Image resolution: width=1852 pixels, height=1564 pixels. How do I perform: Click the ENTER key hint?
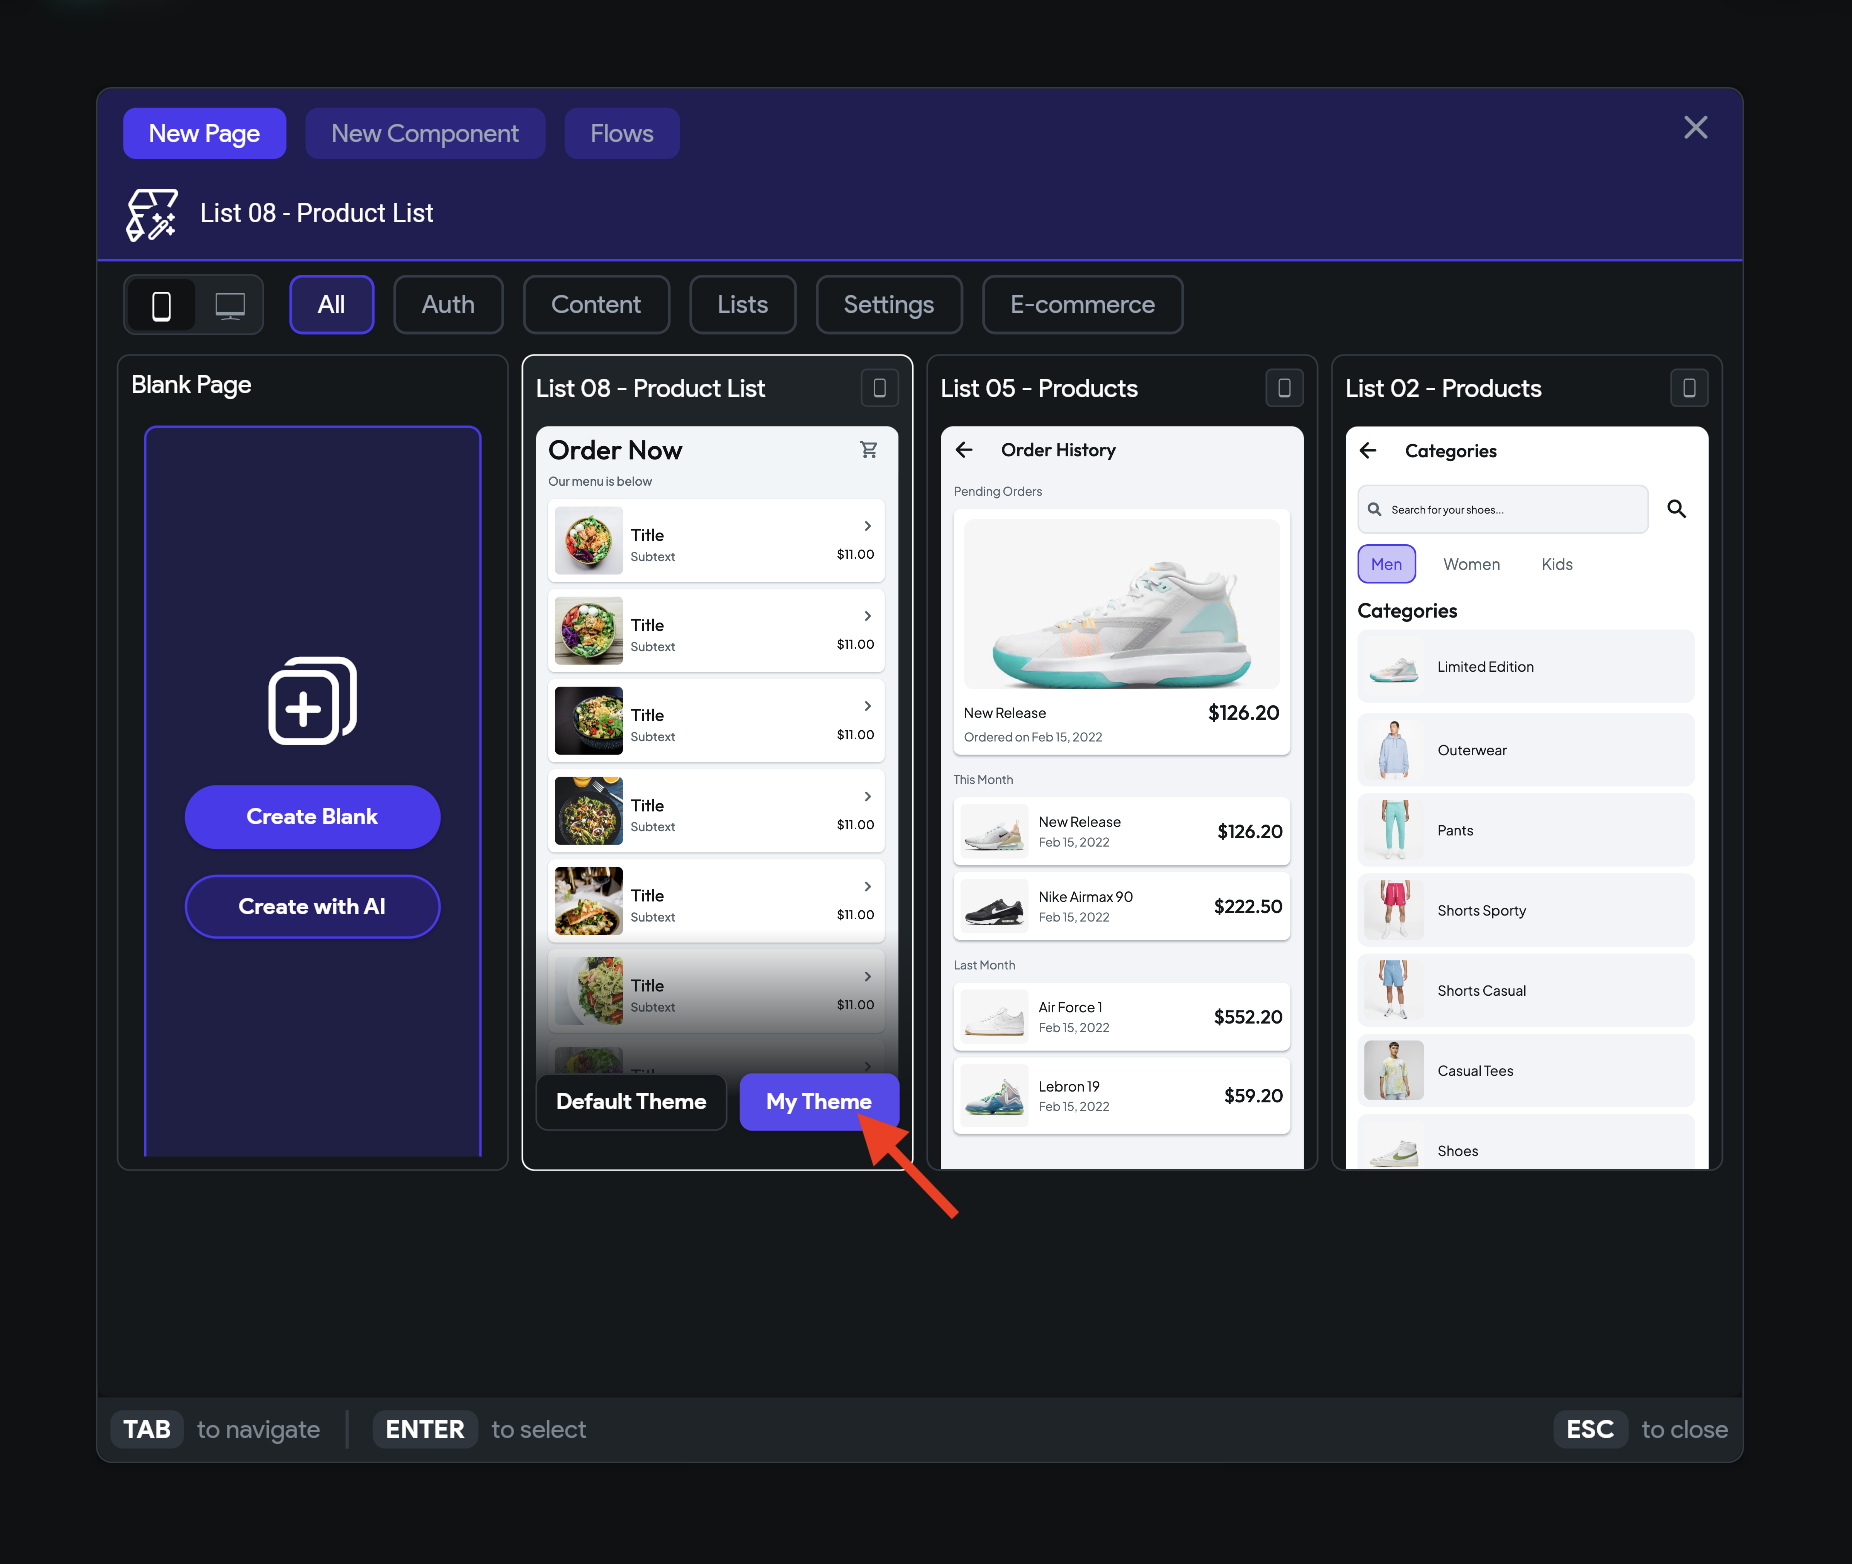pyautogui.click(x=425, y=1429)
